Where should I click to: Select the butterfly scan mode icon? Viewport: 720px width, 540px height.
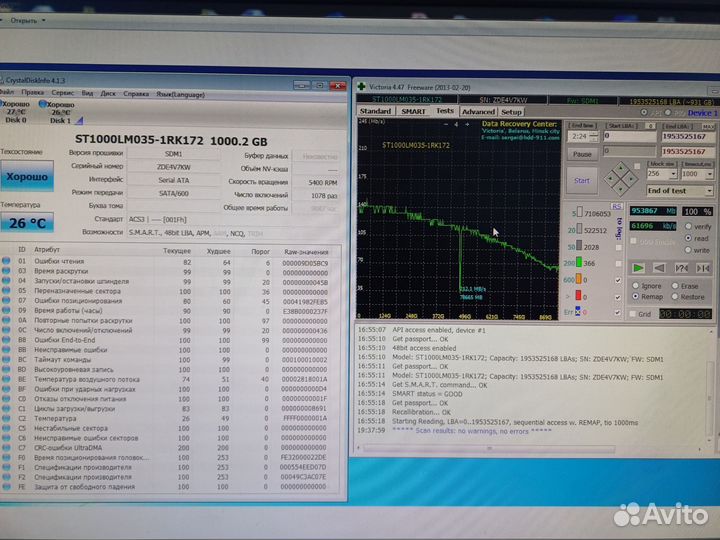pos(703,268)
